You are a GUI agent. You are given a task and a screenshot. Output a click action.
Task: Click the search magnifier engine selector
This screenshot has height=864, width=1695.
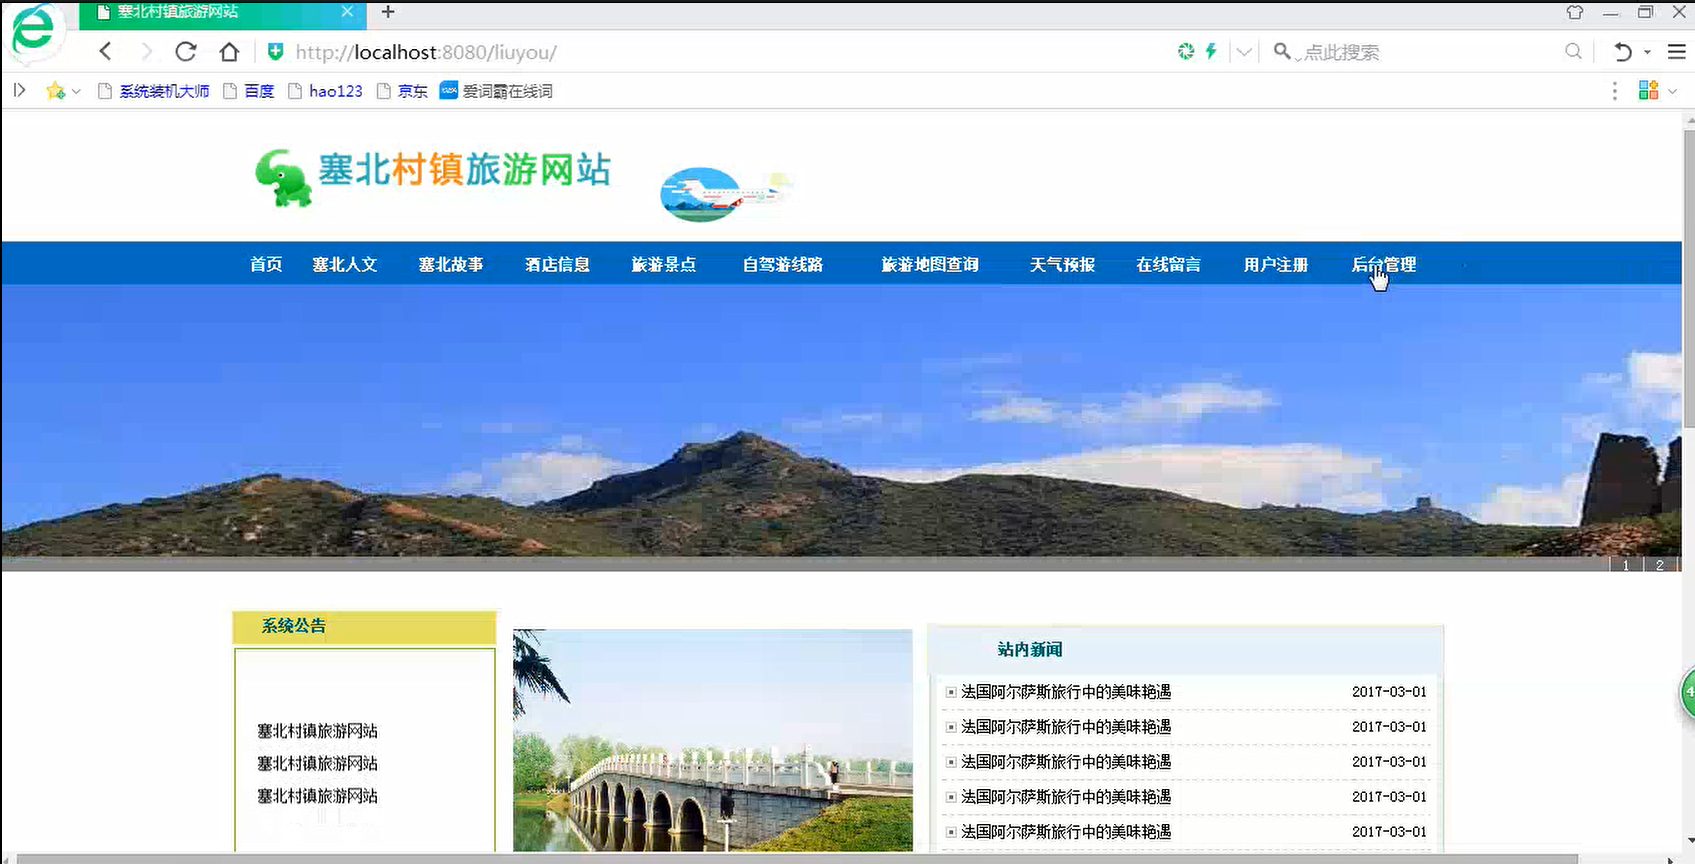(1284, 51)
